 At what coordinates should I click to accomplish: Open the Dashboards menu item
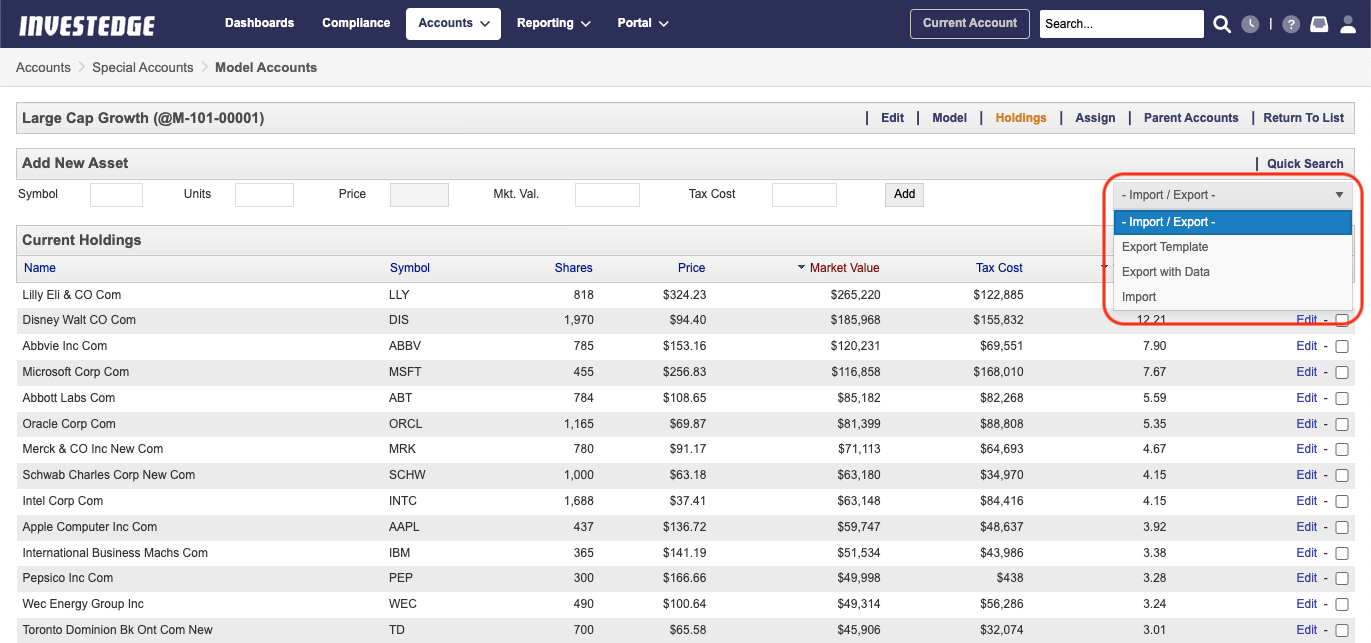click(x=259, y=23)
